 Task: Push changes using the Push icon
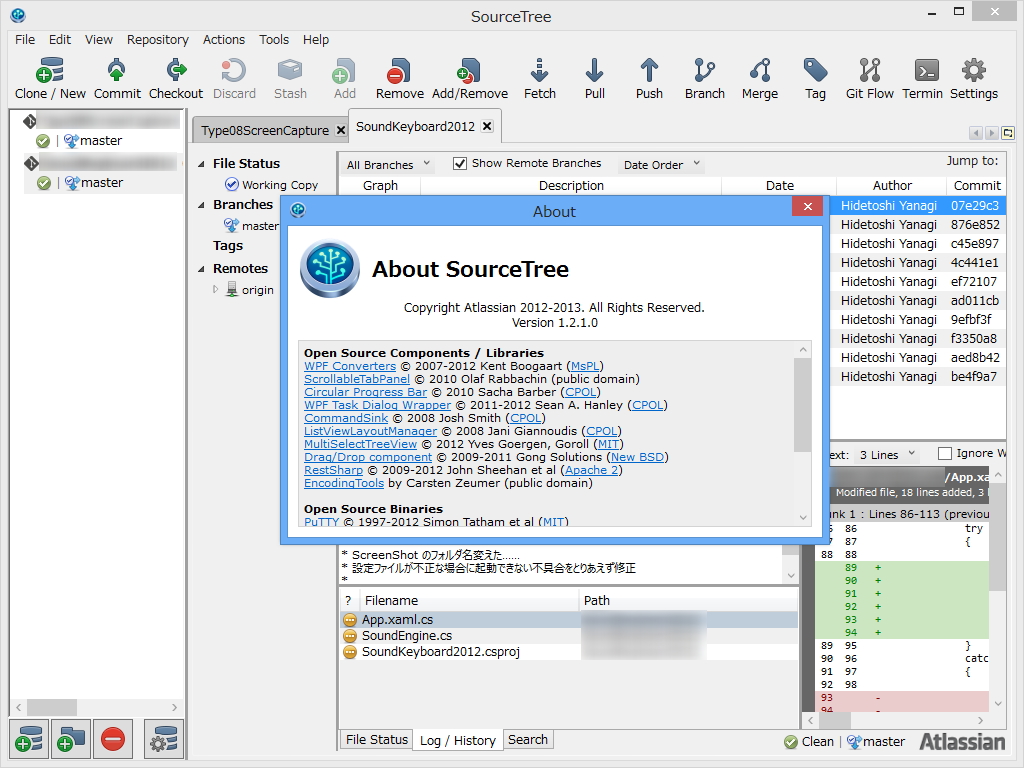tap(648, 78)
